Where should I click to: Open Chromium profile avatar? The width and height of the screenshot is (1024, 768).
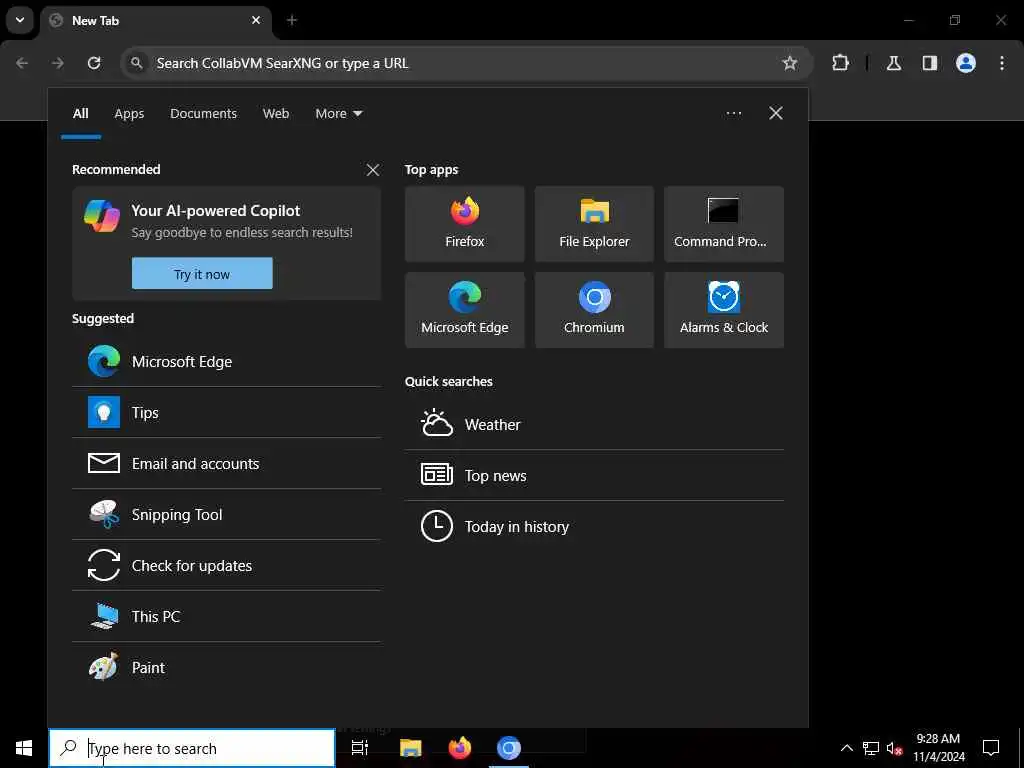tap(966, 63)
